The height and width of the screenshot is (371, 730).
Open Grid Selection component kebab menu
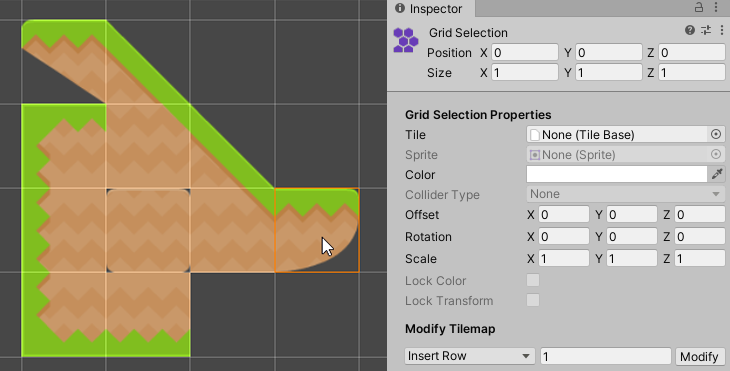[722, 30]
